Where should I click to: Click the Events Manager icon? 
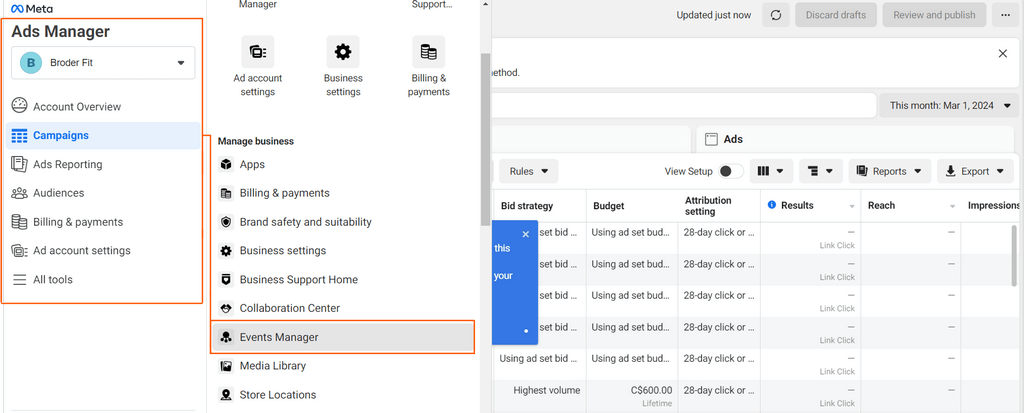click(x=226, y=337)
